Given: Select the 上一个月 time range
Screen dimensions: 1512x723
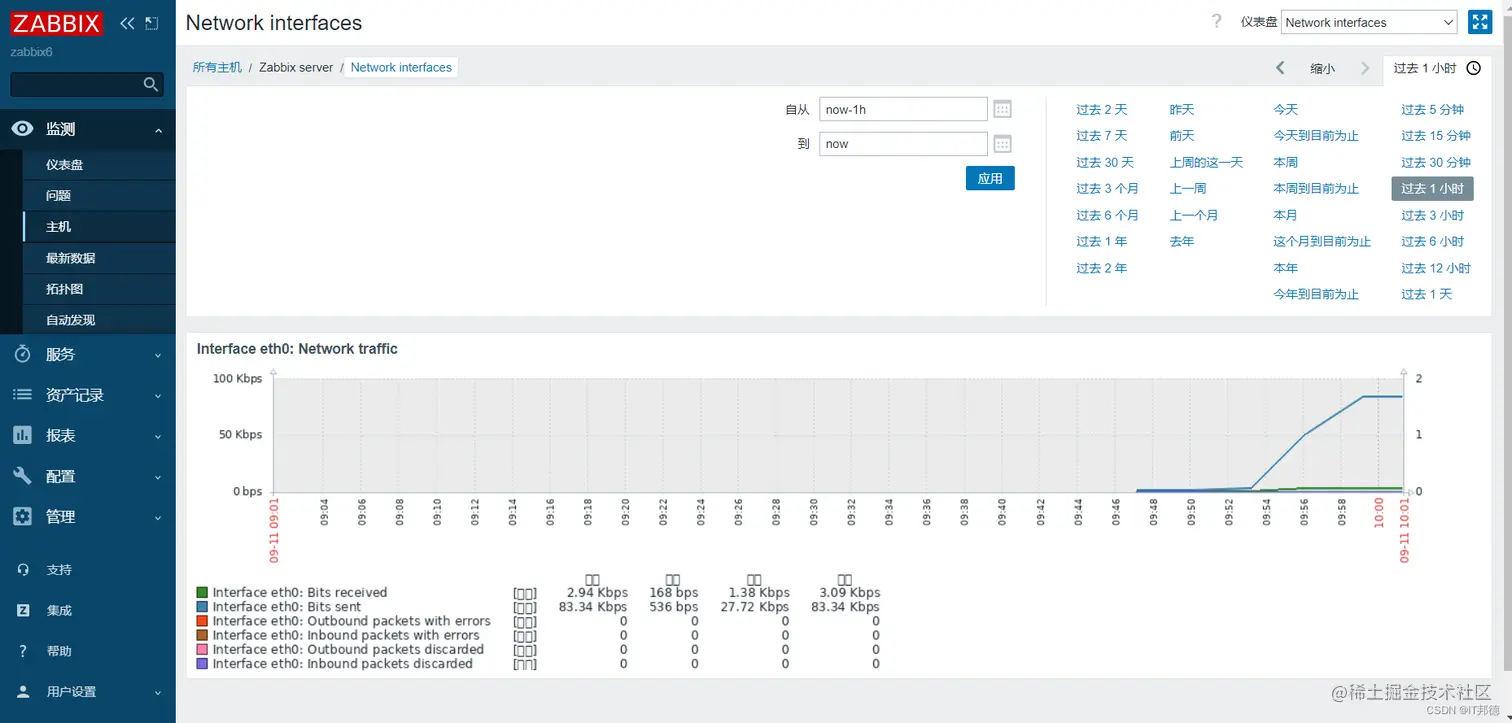Looking at the screenshot, I should (x=1194, y=215).
